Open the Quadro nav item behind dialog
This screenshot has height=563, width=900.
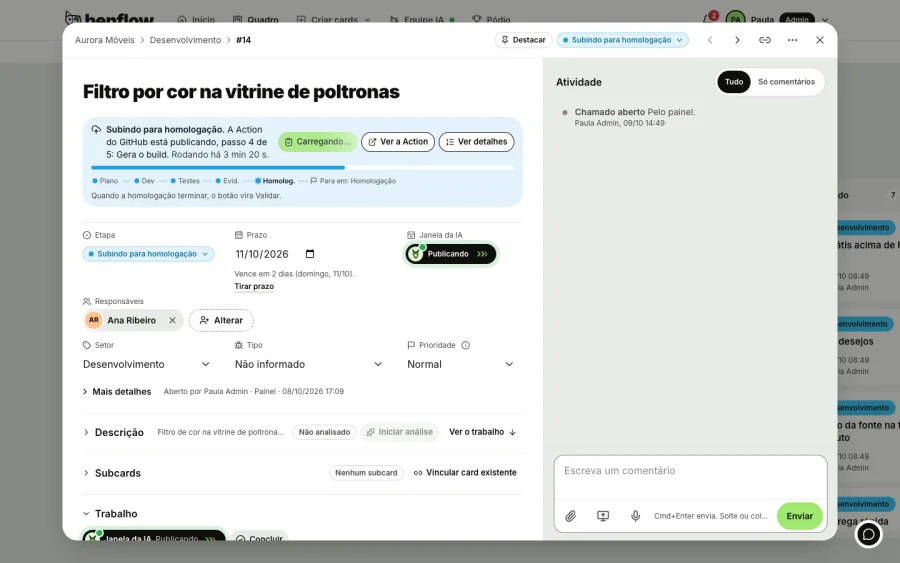(256, 20)
